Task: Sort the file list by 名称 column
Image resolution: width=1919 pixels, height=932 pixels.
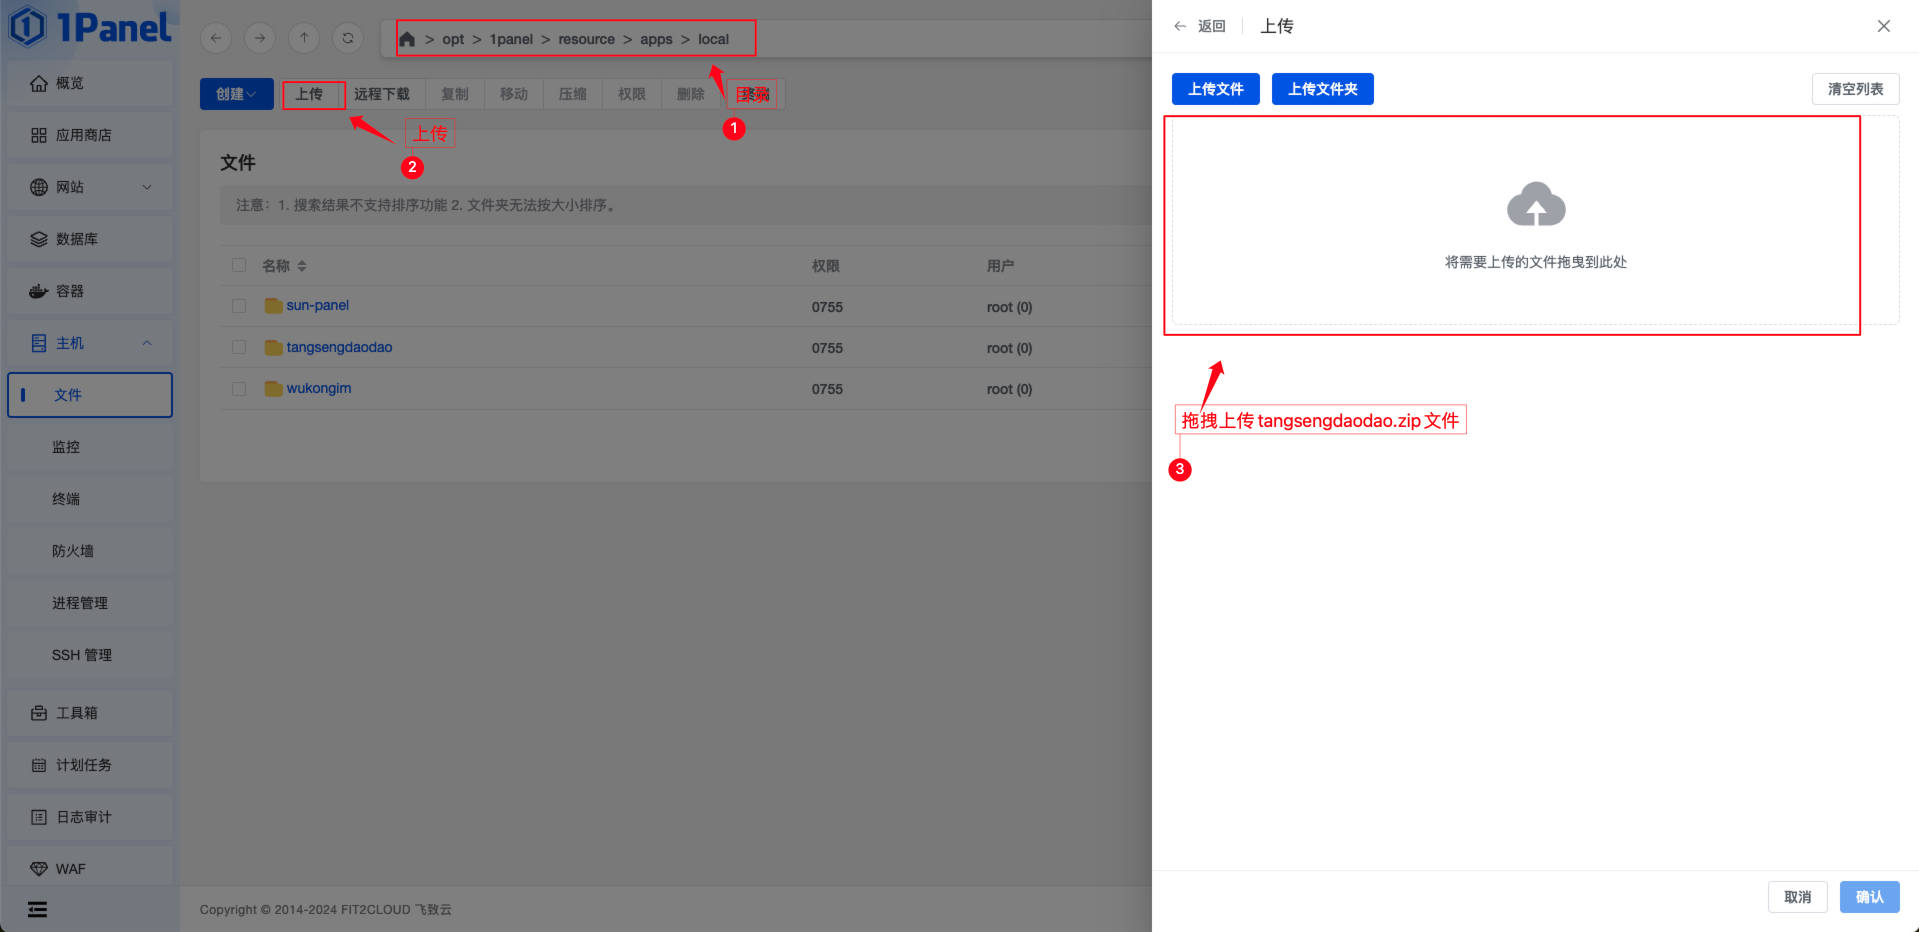Action: (301, 266)
